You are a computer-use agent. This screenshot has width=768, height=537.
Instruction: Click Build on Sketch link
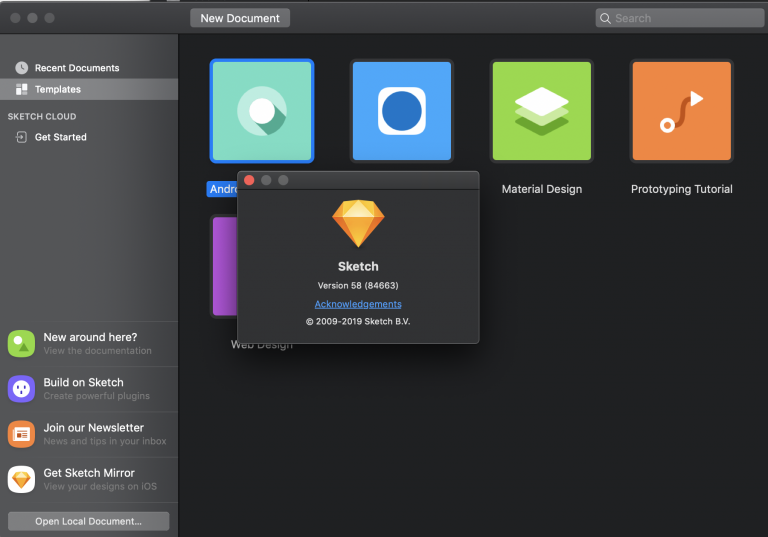pyautogui.click(x=84, y=382)
